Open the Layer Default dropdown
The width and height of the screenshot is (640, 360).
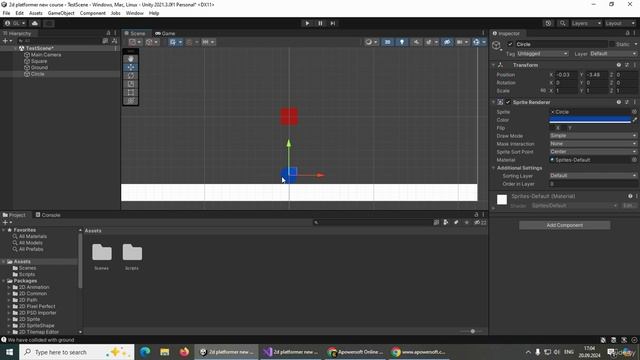[x=613, y=53]
